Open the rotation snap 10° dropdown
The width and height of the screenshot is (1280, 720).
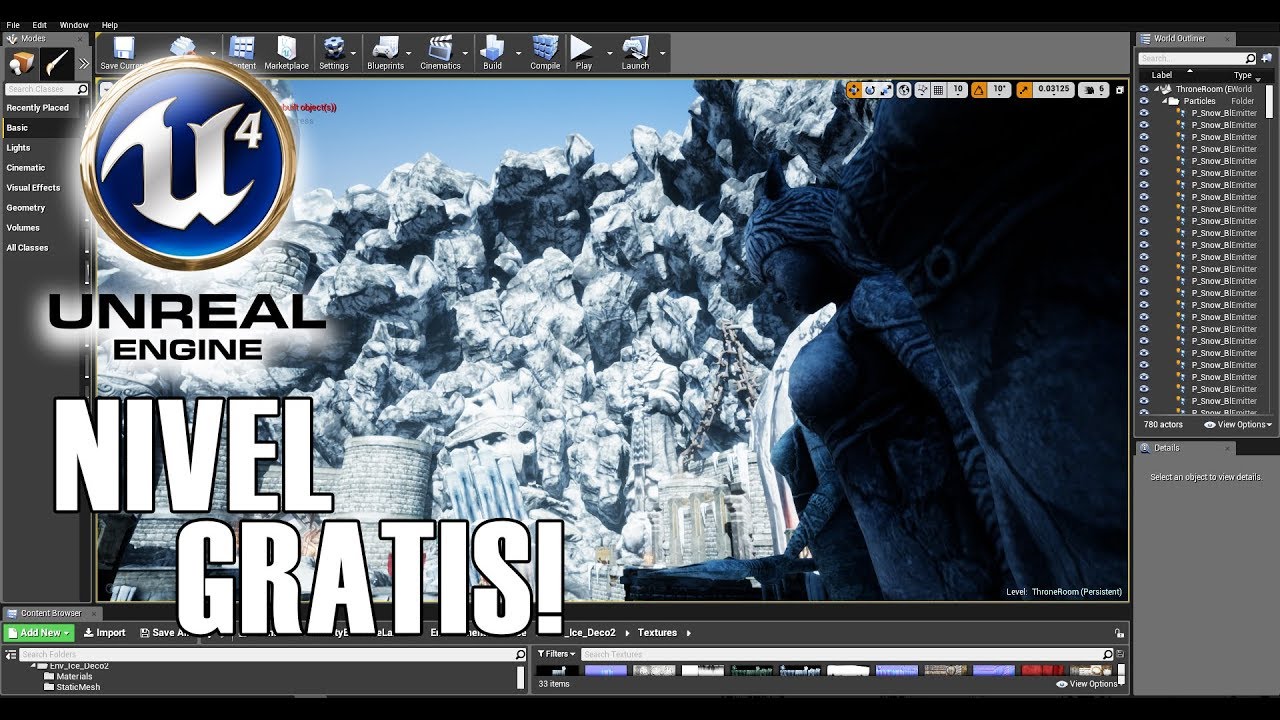click(1000, 90)
